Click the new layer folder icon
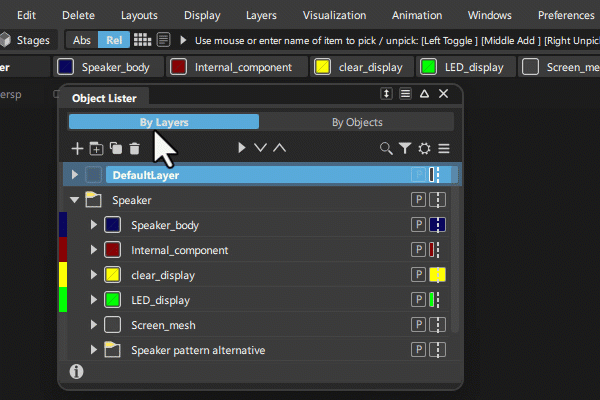Viewport: 600px width, 400px height. click(x=97, y=148)
